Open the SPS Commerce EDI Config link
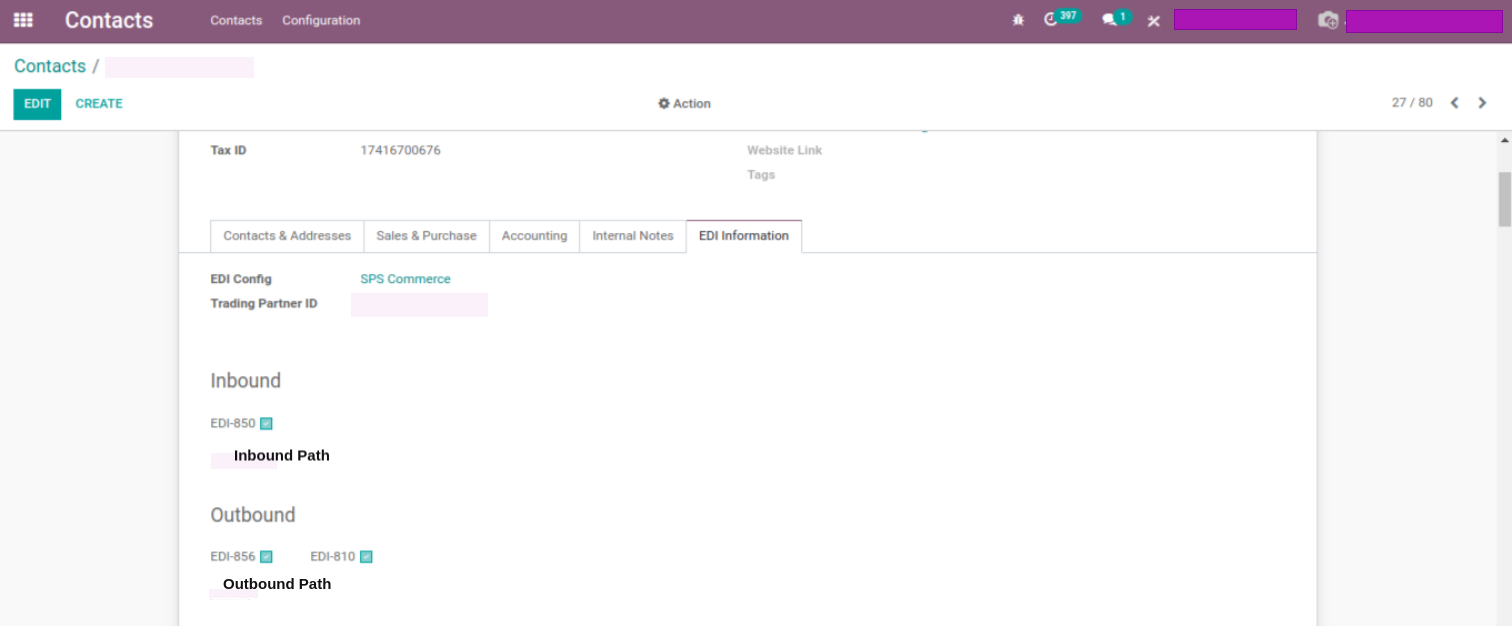1512x626 pixels. pyautogui.click(x=405, y=279)
